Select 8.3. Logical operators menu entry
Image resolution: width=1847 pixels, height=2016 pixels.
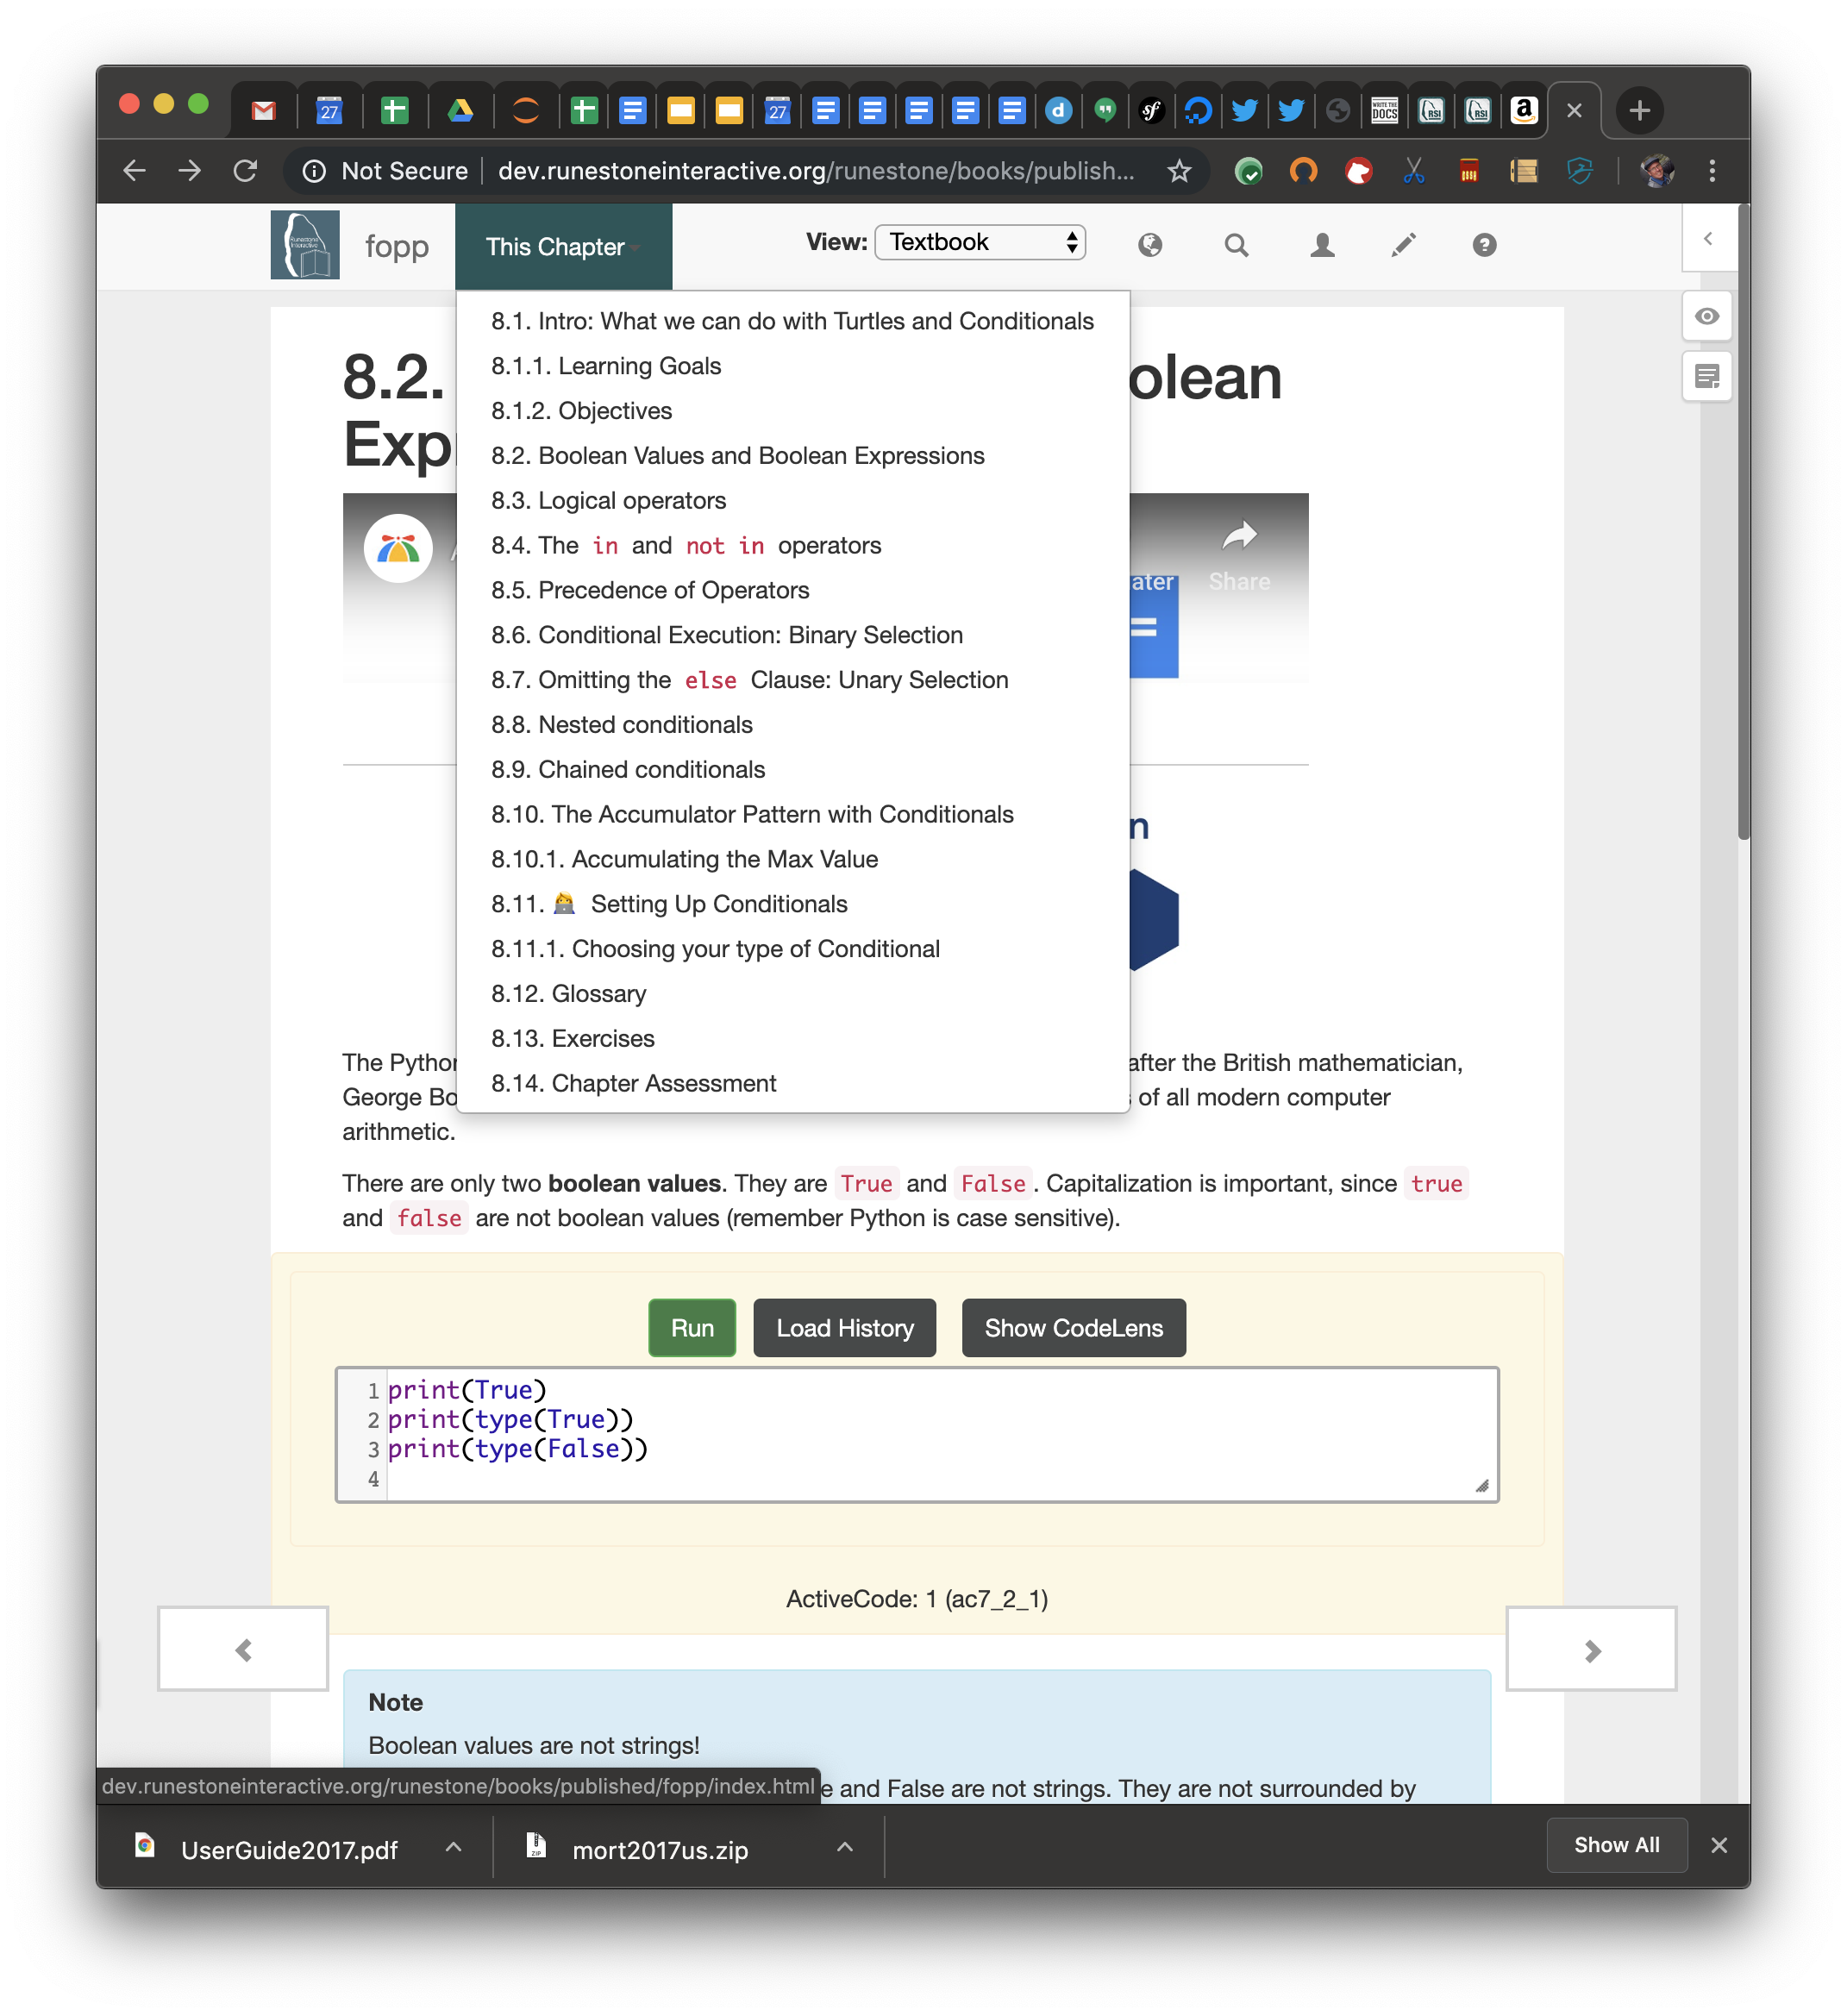608,501
